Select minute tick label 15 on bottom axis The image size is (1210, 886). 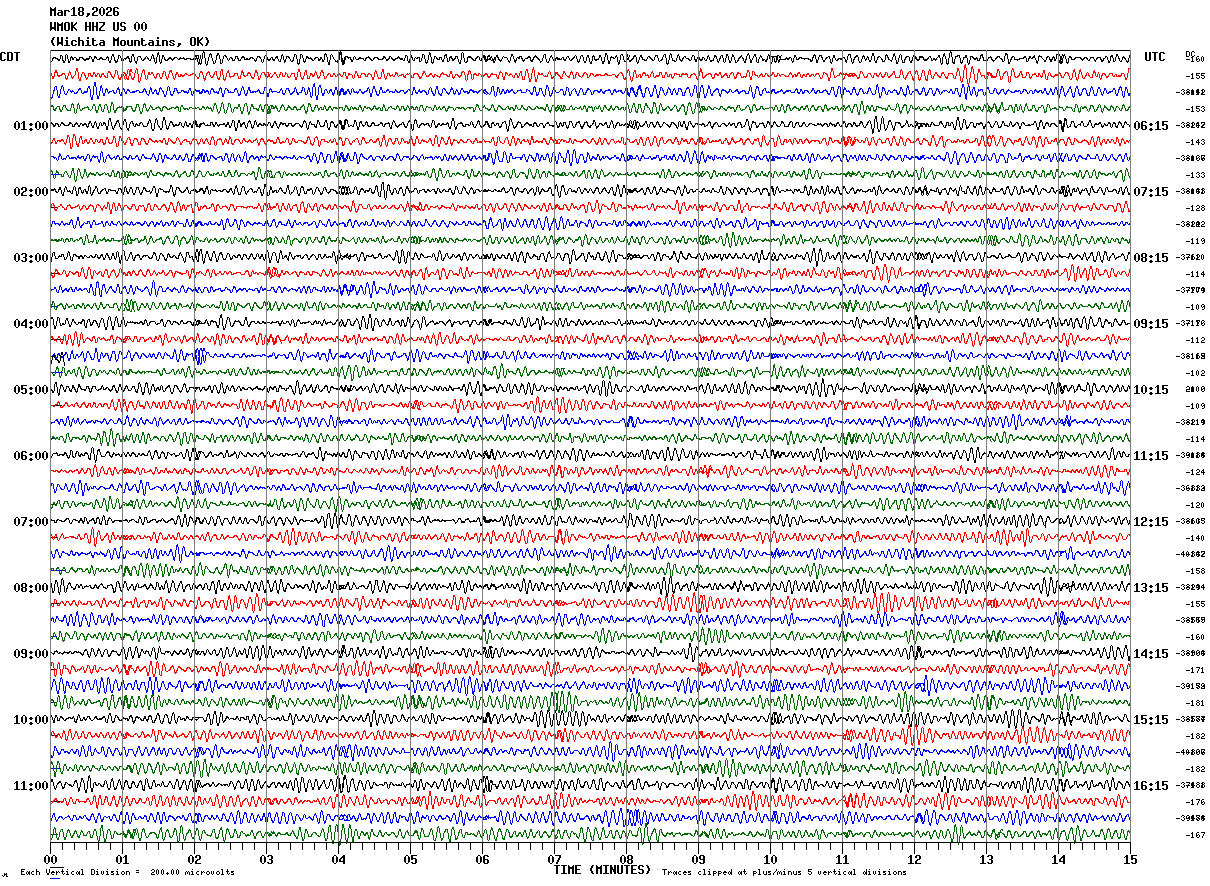[1130, 859]
